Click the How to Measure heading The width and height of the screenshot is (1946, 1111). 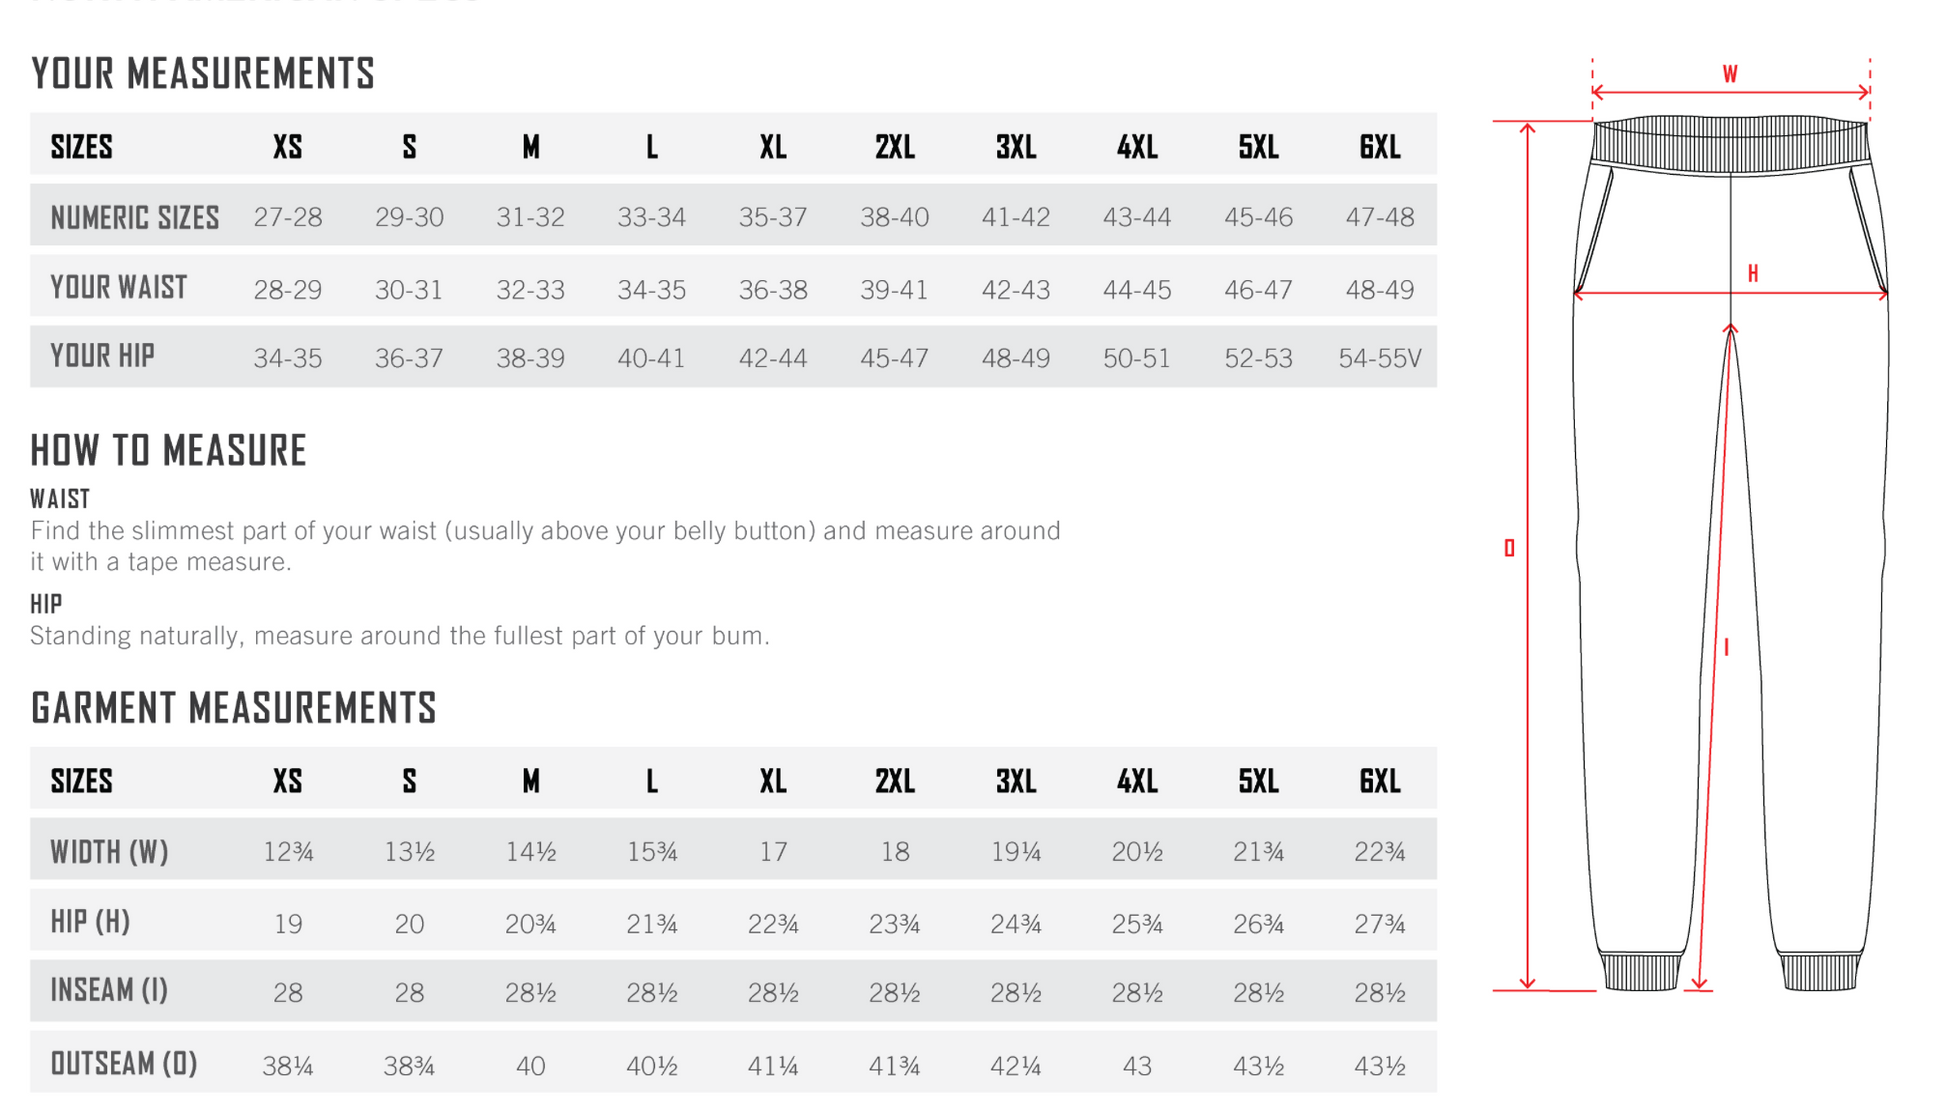tap(168, 451)
